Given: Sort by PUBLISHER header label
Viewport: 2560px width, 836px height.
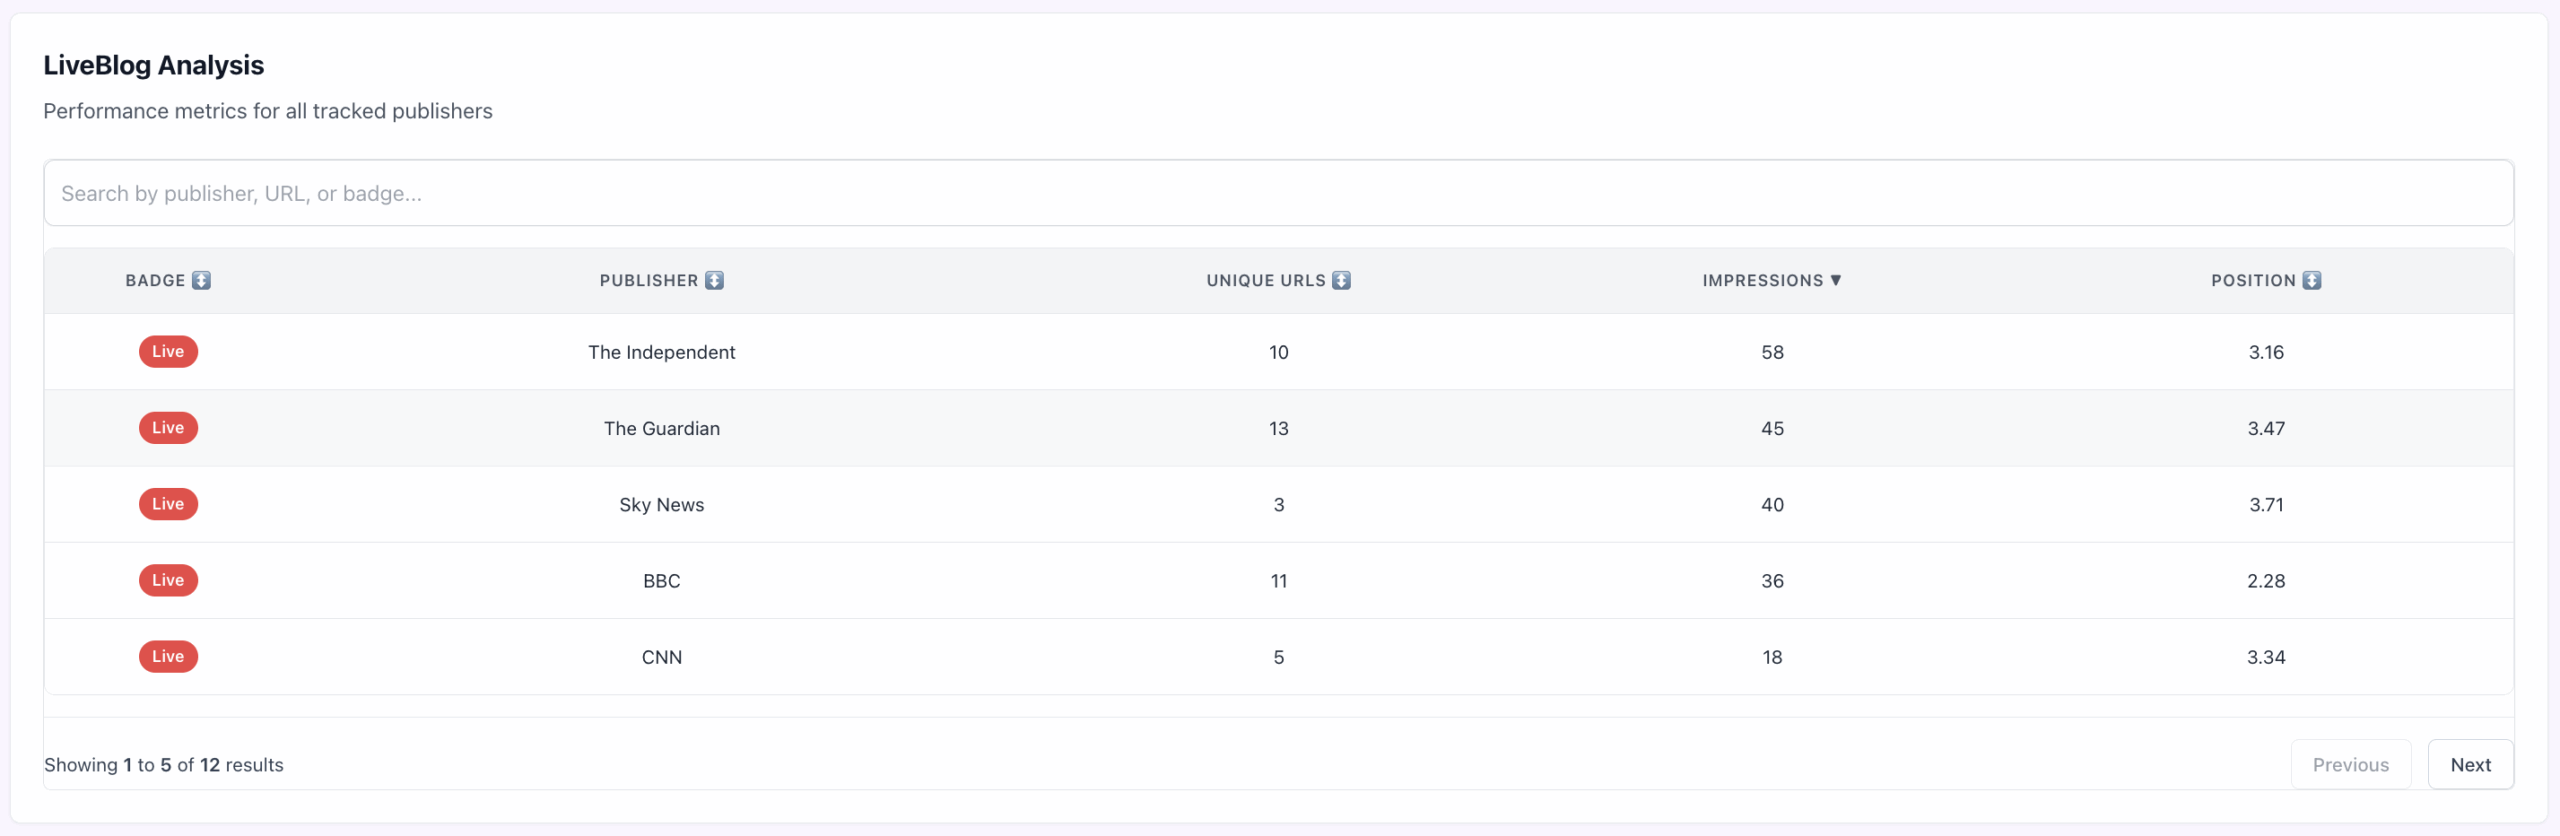Looking at the screenshot, I should (649, 281).
